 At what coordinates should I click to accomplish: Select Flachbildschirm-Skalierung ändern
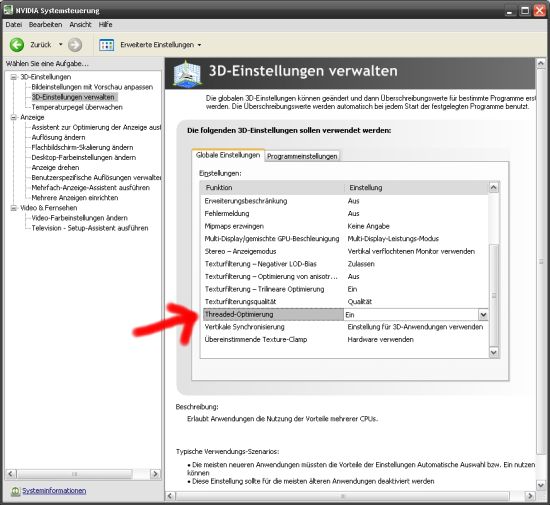click(x=82, y=147)
